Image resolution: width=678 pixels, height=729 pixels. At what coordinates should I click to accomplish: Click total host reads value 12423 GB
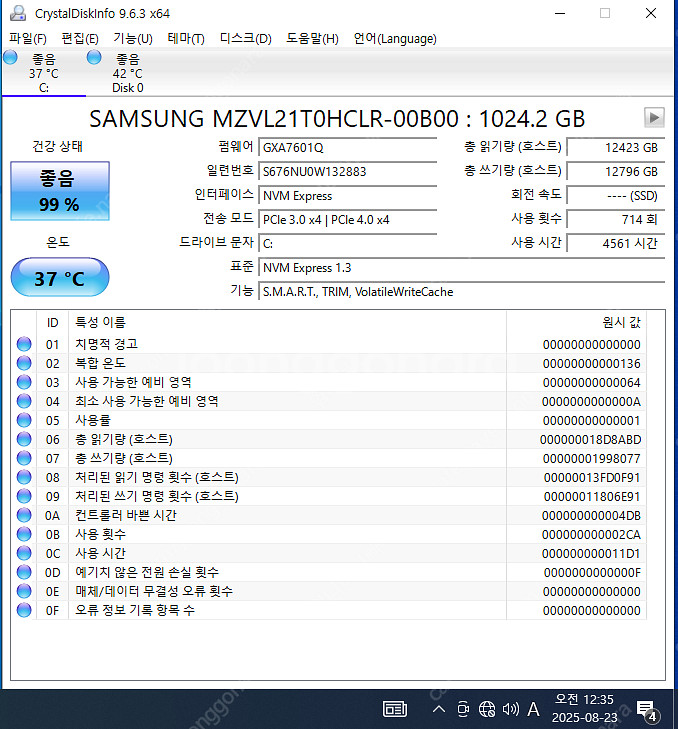click(x=616, y=147)
